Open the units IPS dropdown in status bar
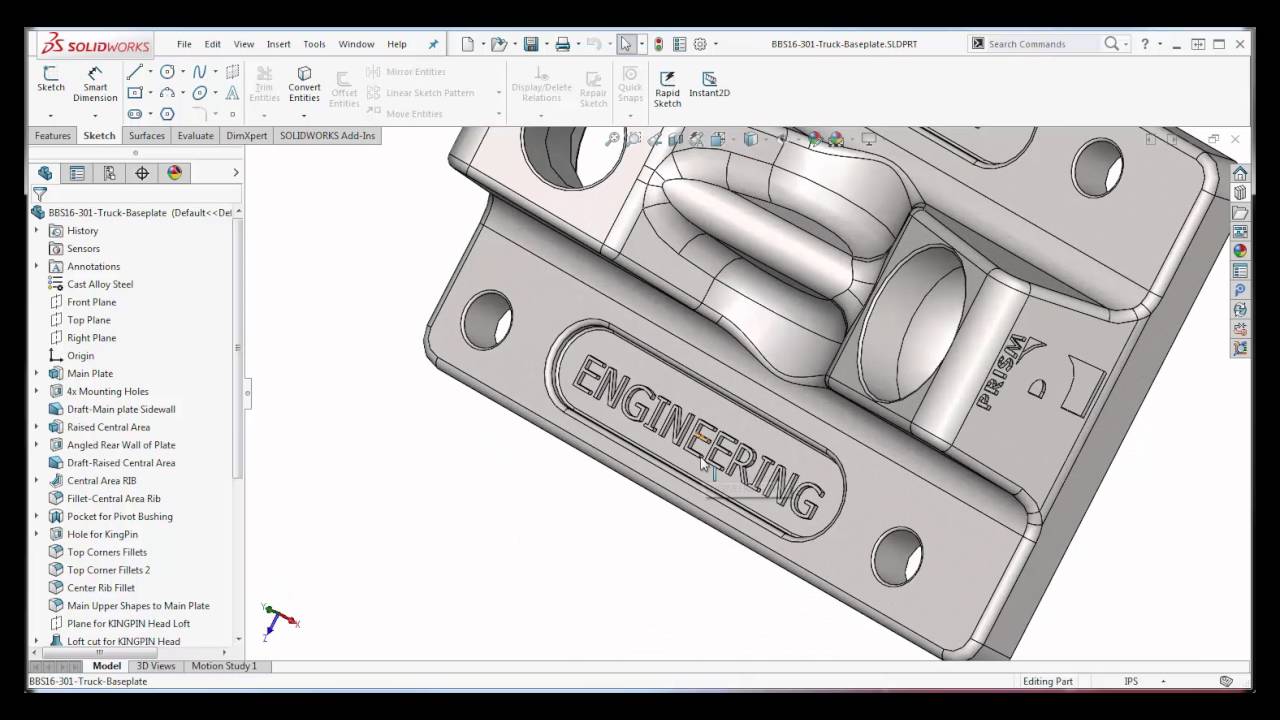The height and width of the screenshot is (720, 1280). [x=1163, y=681]
